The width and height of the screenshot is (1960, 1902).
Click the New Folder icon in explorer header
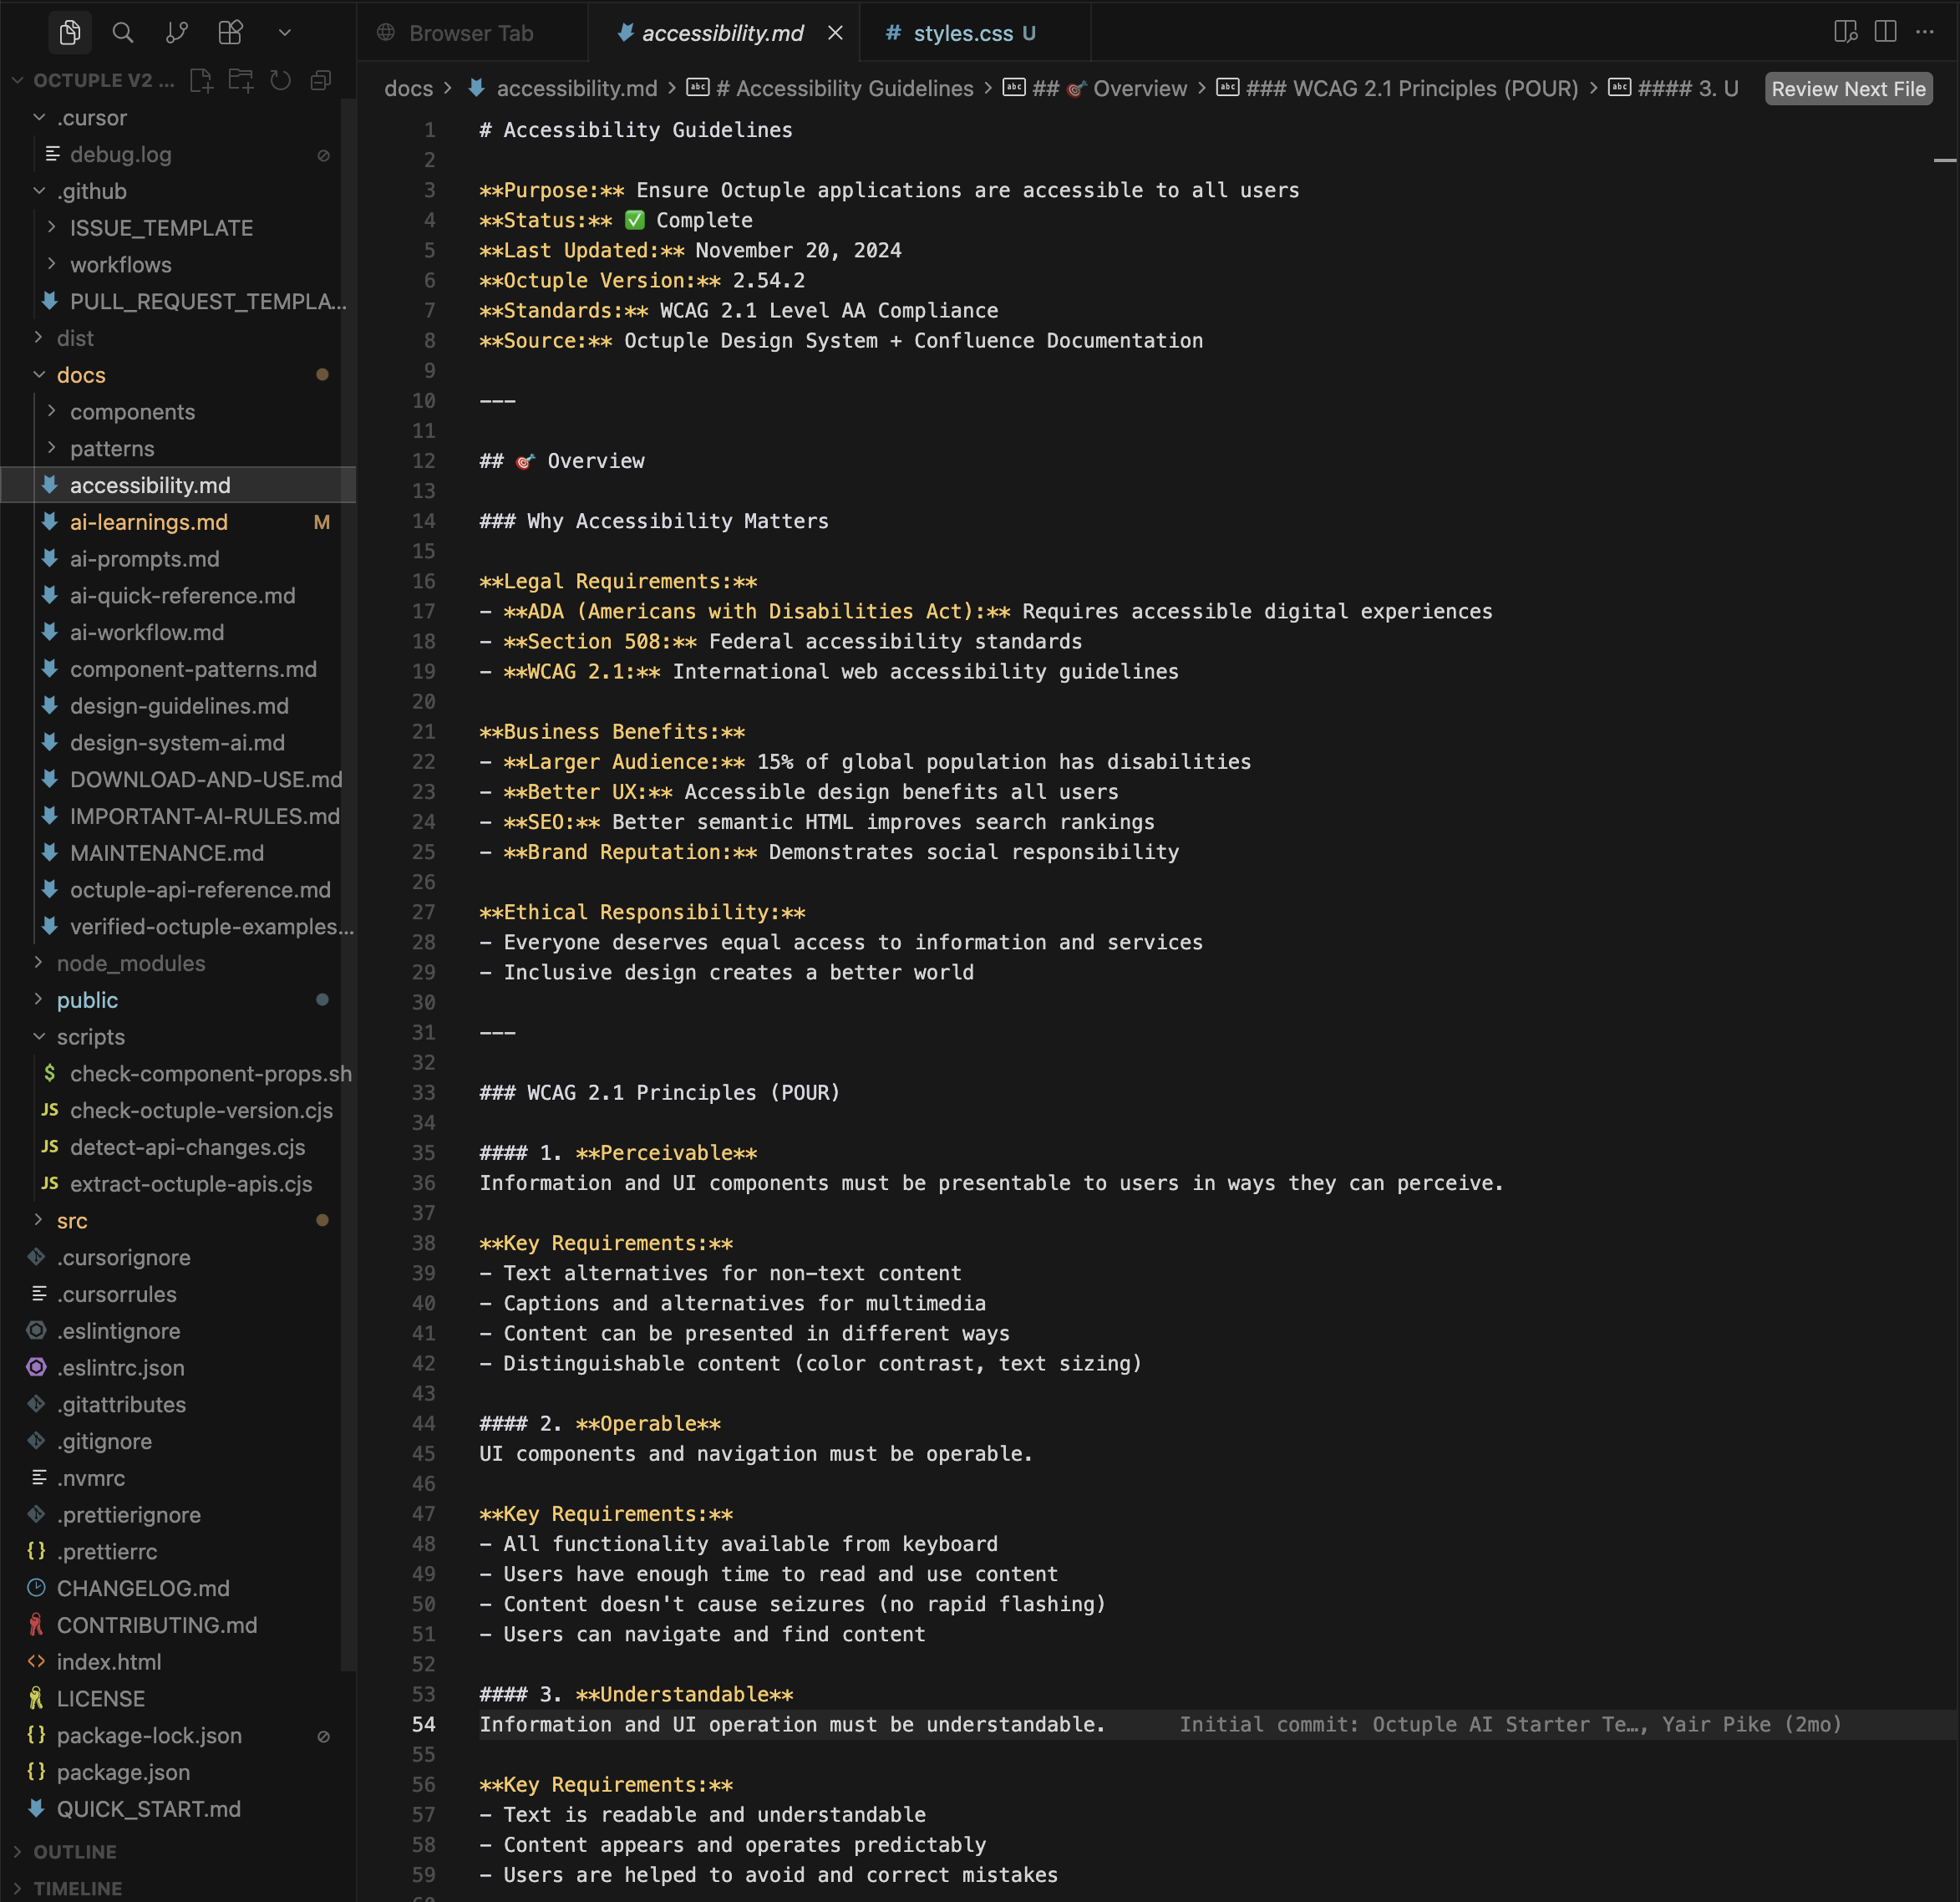pyautogui.click(x=241, y=81)
